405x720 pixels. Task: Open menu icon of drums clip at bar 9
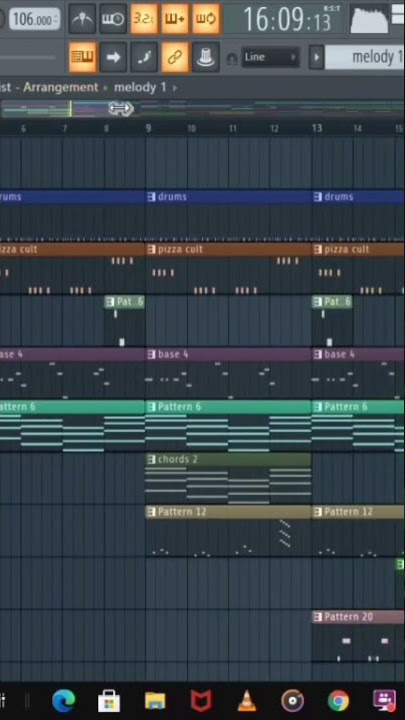click(x=151, y=197)
